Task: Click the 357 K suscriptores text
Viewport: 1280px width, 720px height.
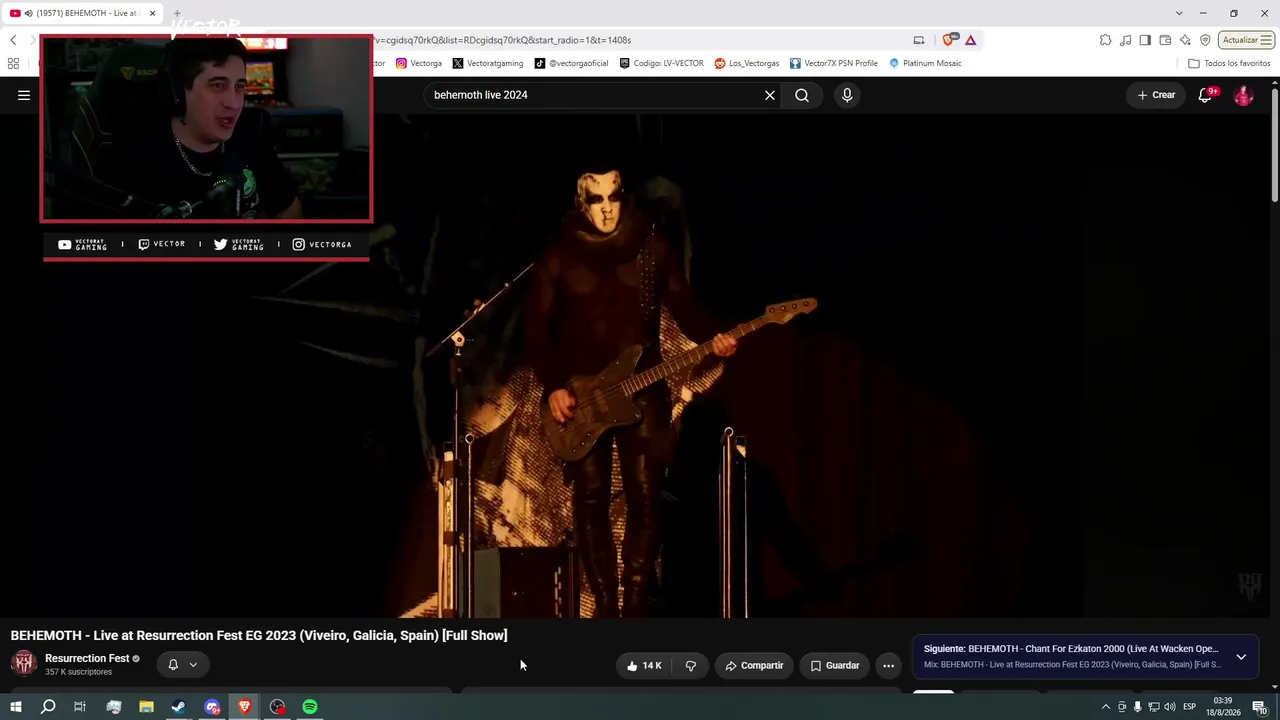Action: tap(78, 672)
